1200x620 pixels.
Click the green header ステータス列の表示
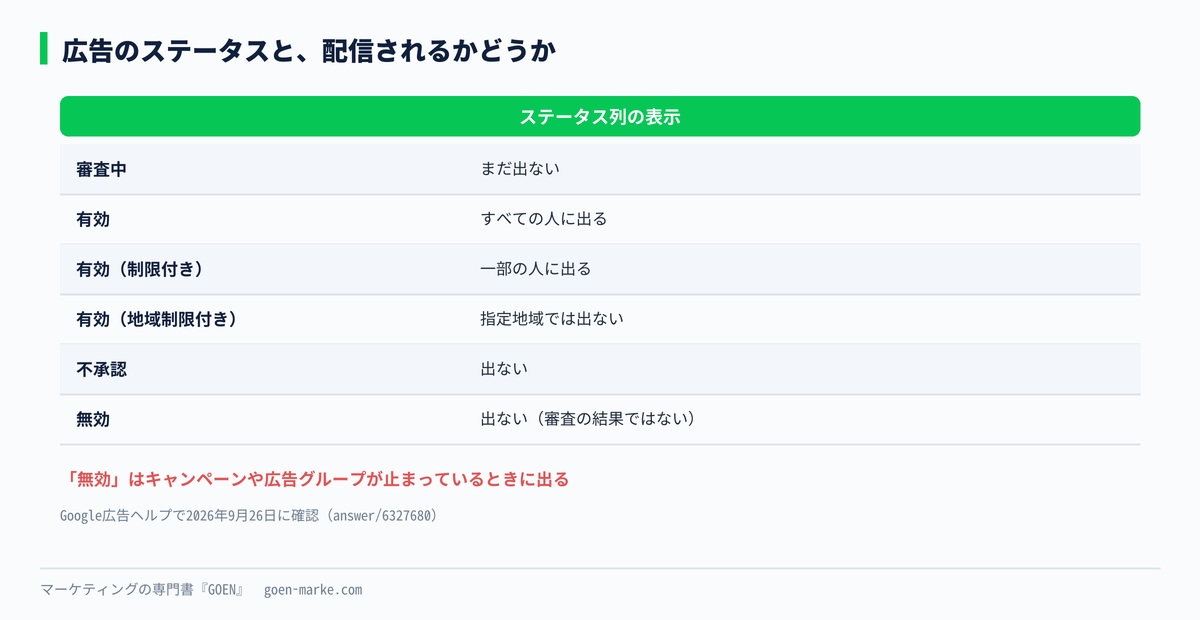coord(600,116)
